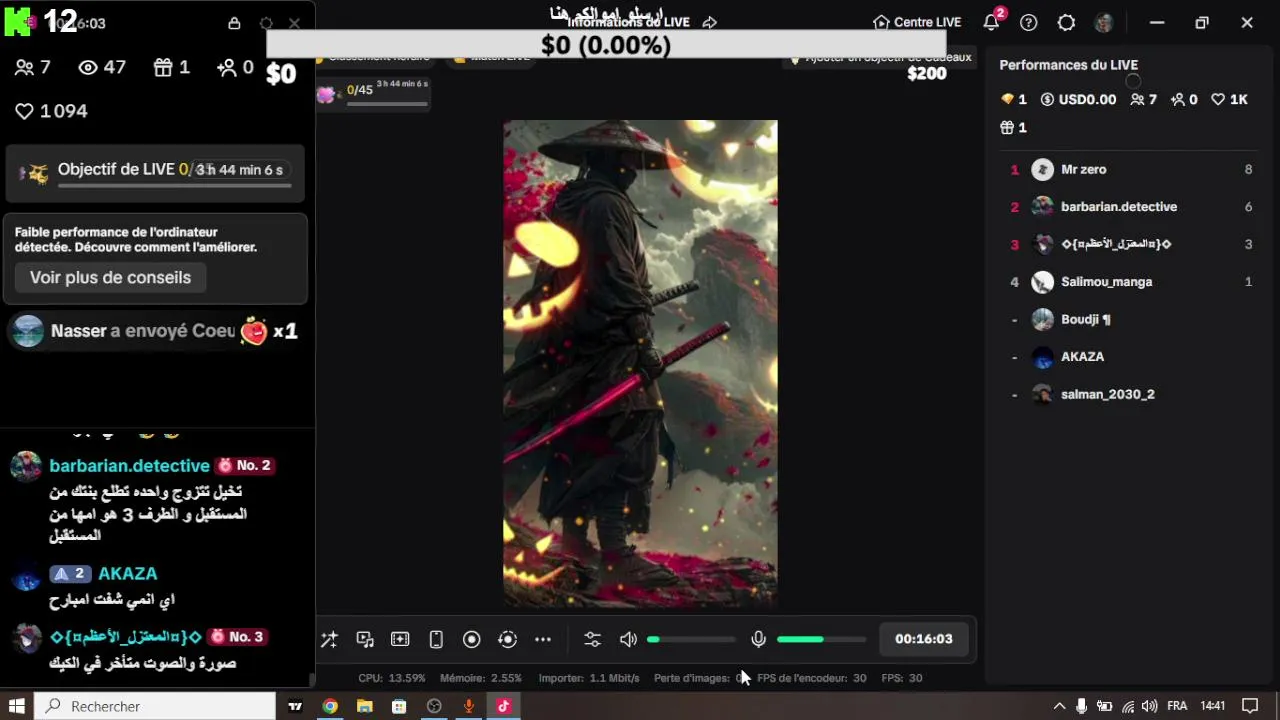Screen dimensions: 1280x720
Task: Click Voir plus de conseils button
Action: [x=110, y=278]
